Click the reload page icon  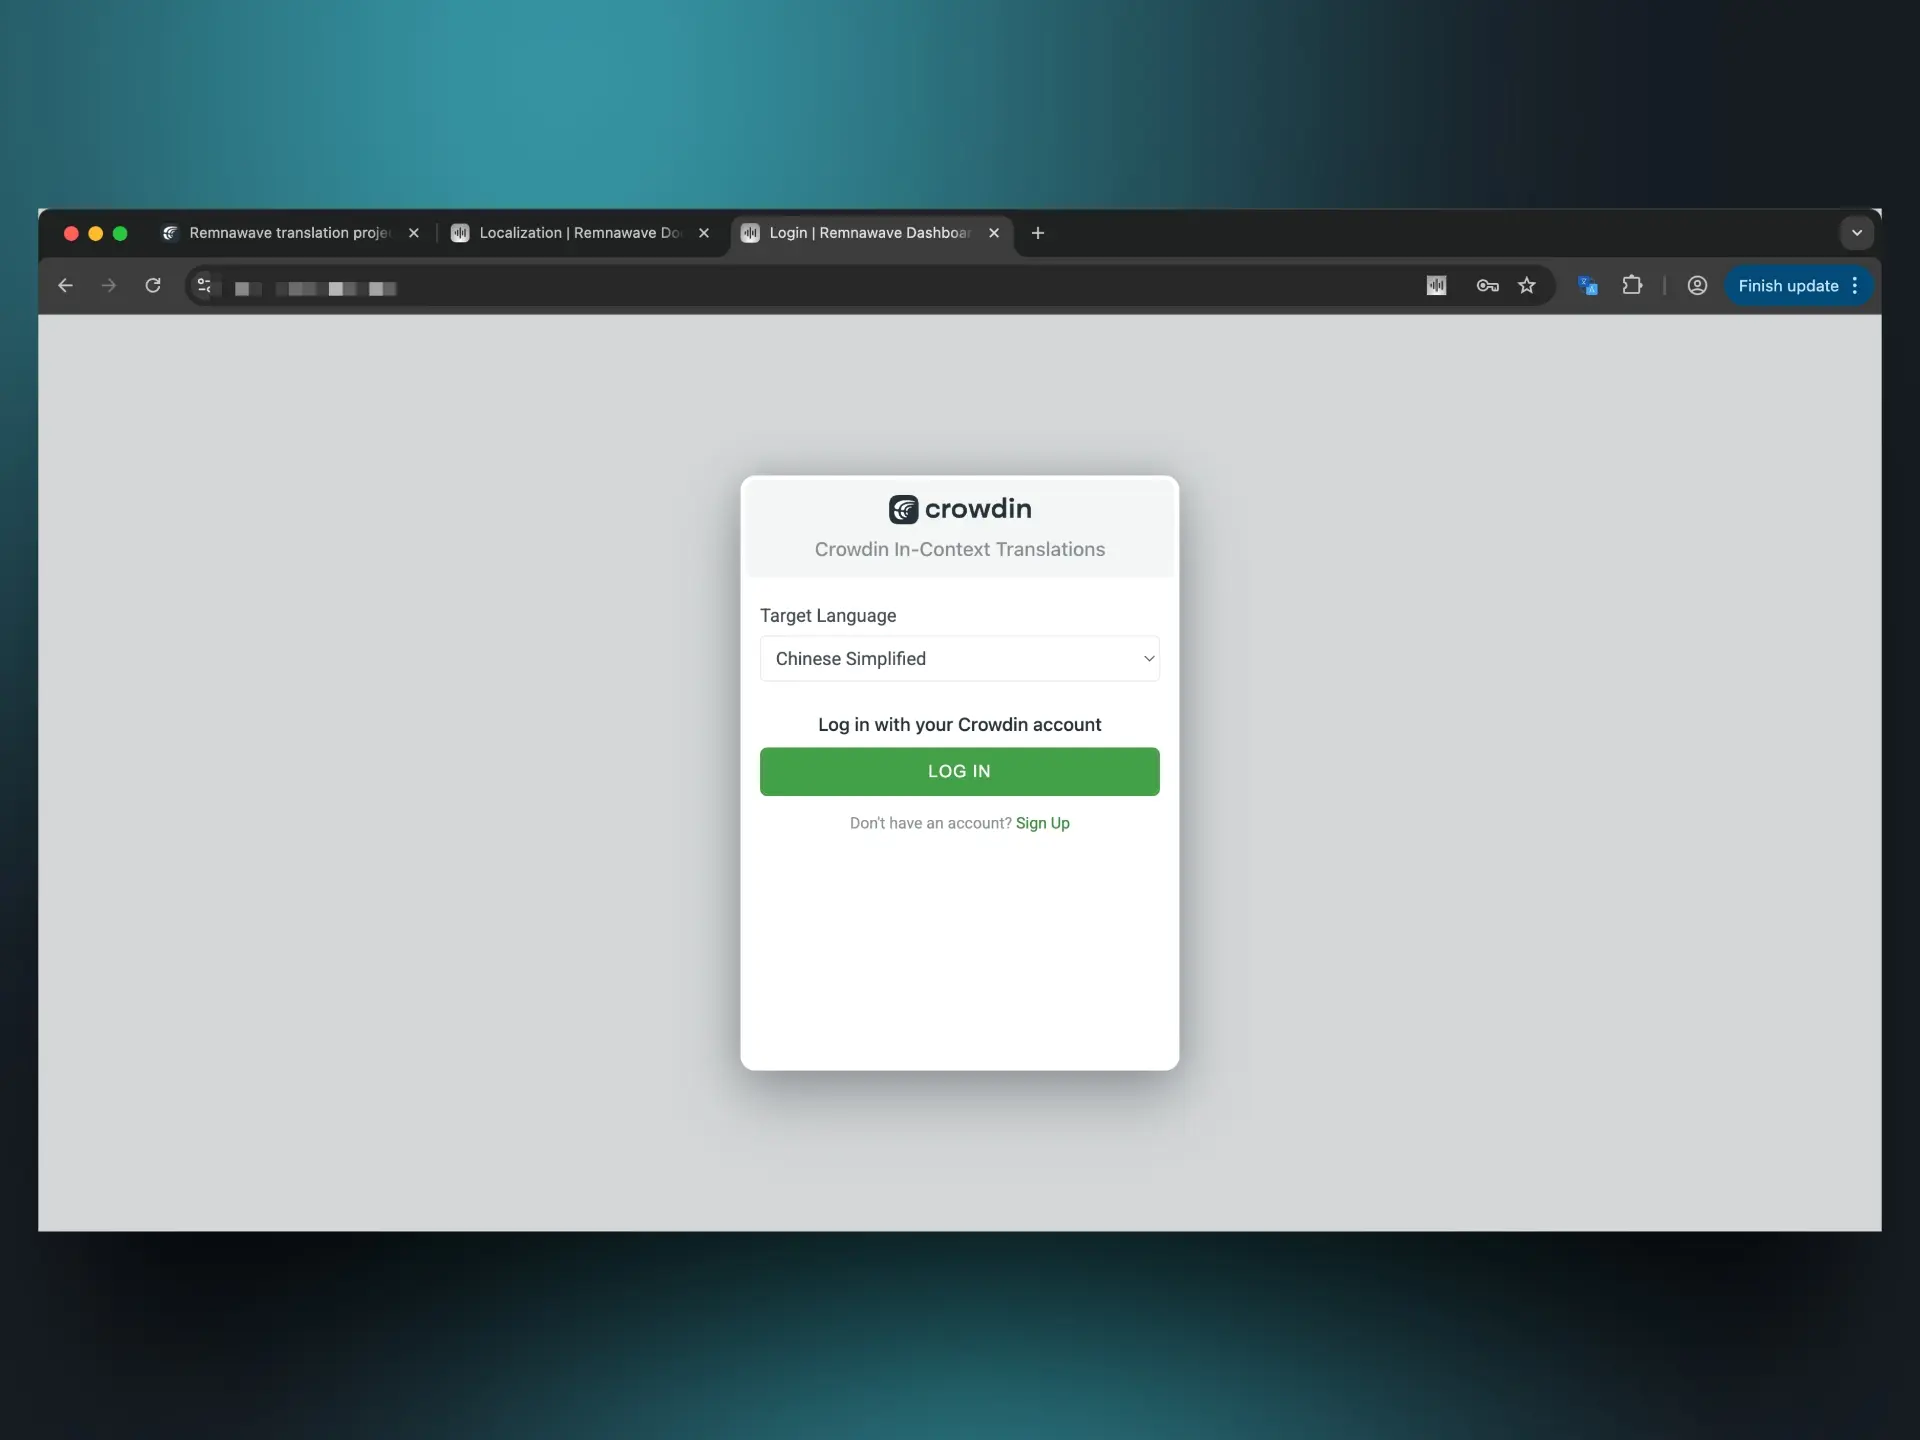coord(153,286)
